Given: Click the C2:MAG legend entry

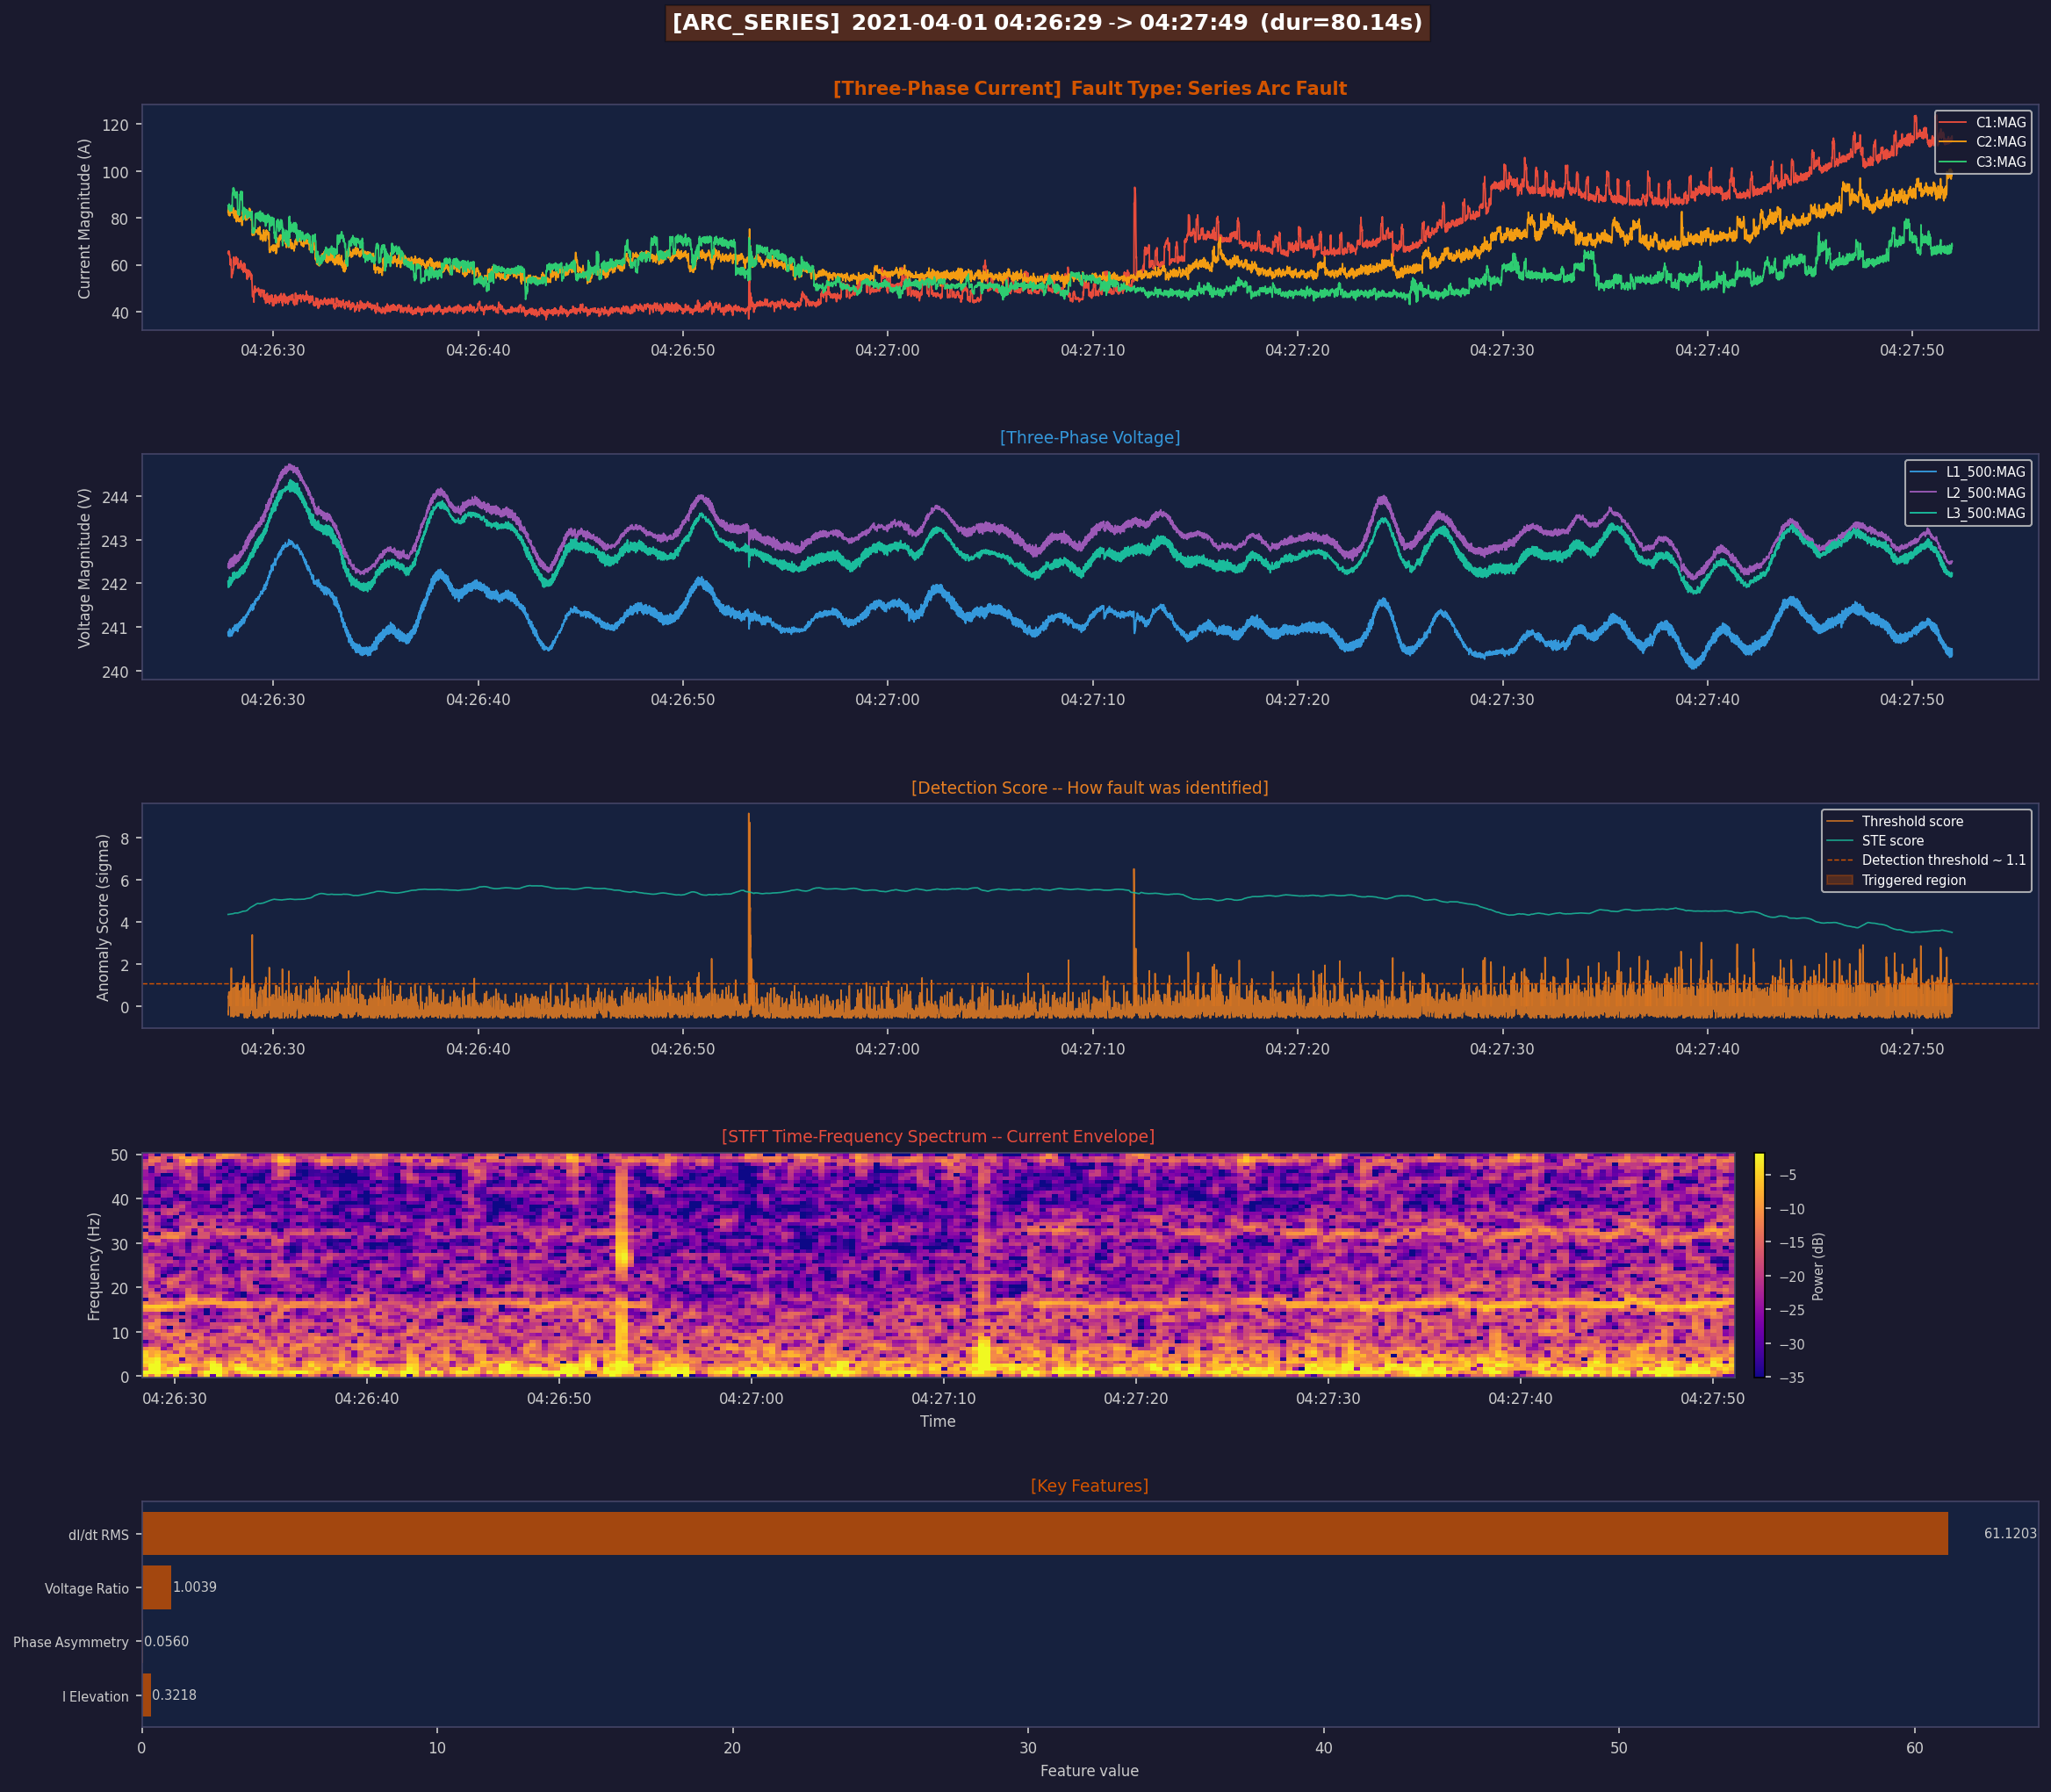Looking at the screenshot, I should click(2000, 142).
